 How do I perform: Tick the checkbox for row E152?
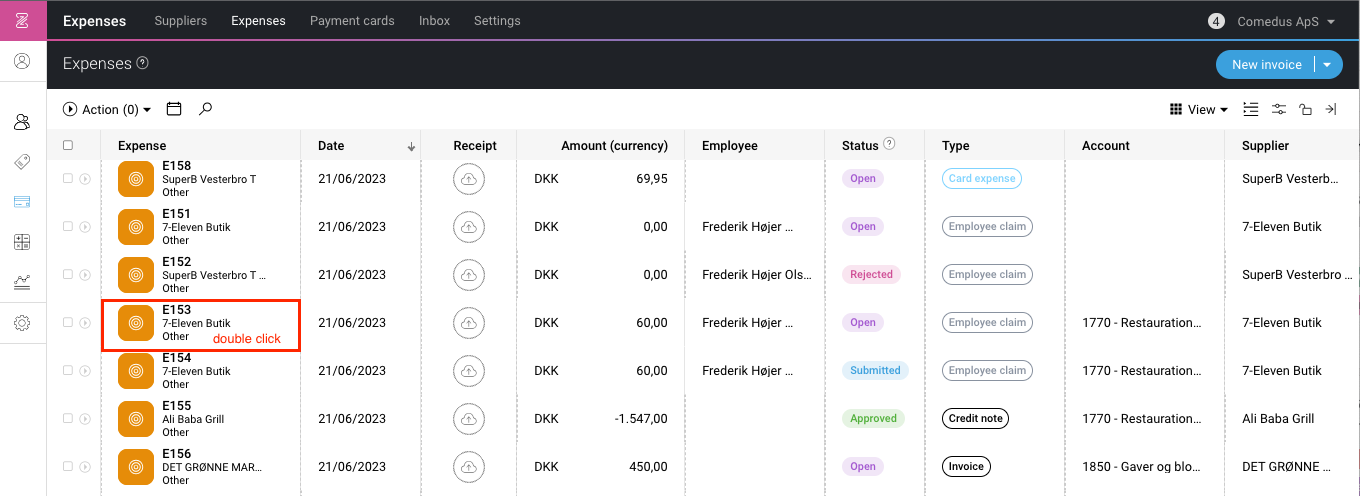(x=68, y=274)
